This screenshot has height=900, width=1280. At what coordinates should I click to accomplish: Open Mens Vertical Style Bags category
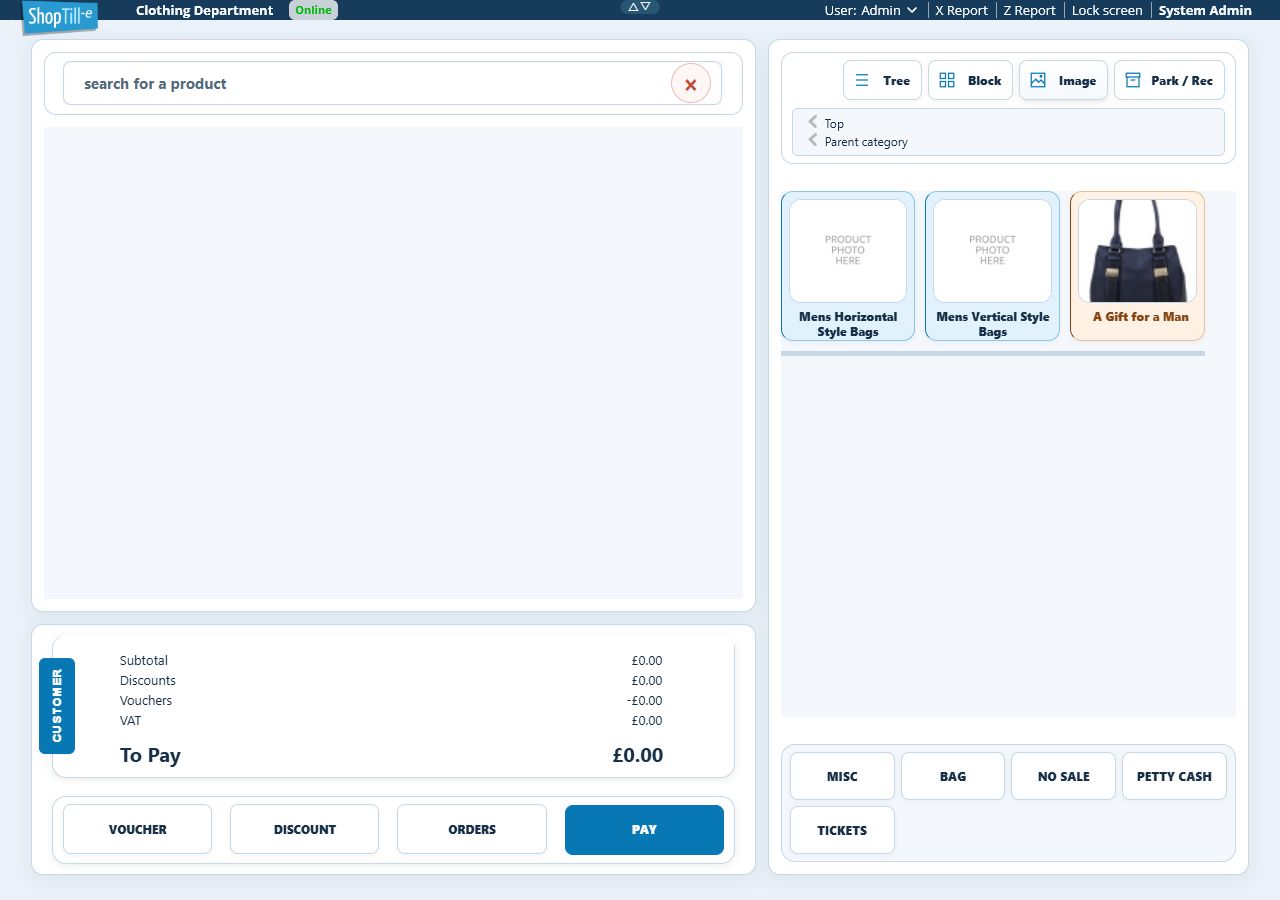(x=992, y=266)
